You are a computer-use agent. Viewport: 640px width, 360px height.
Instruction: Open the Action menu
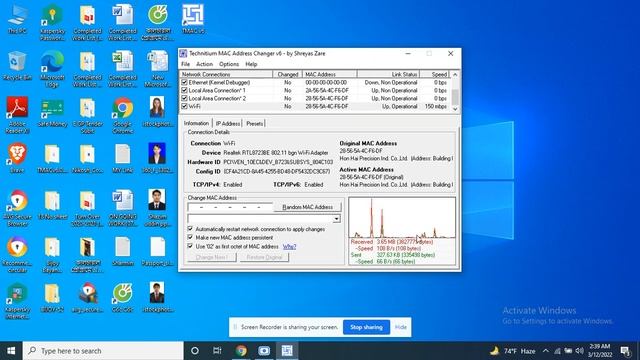[x=204, y=64]
